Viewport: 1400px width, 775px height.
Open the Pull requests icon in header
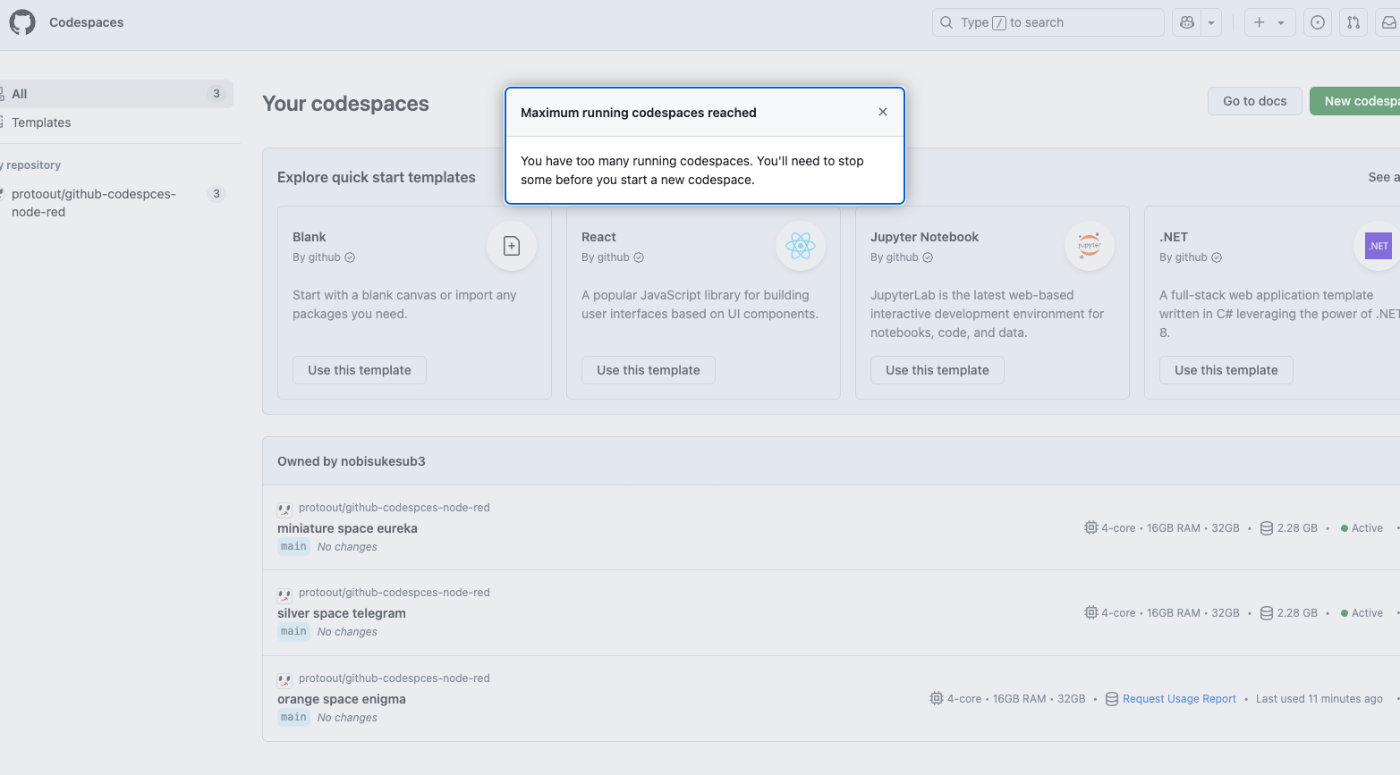click(x=1353, y=22)
